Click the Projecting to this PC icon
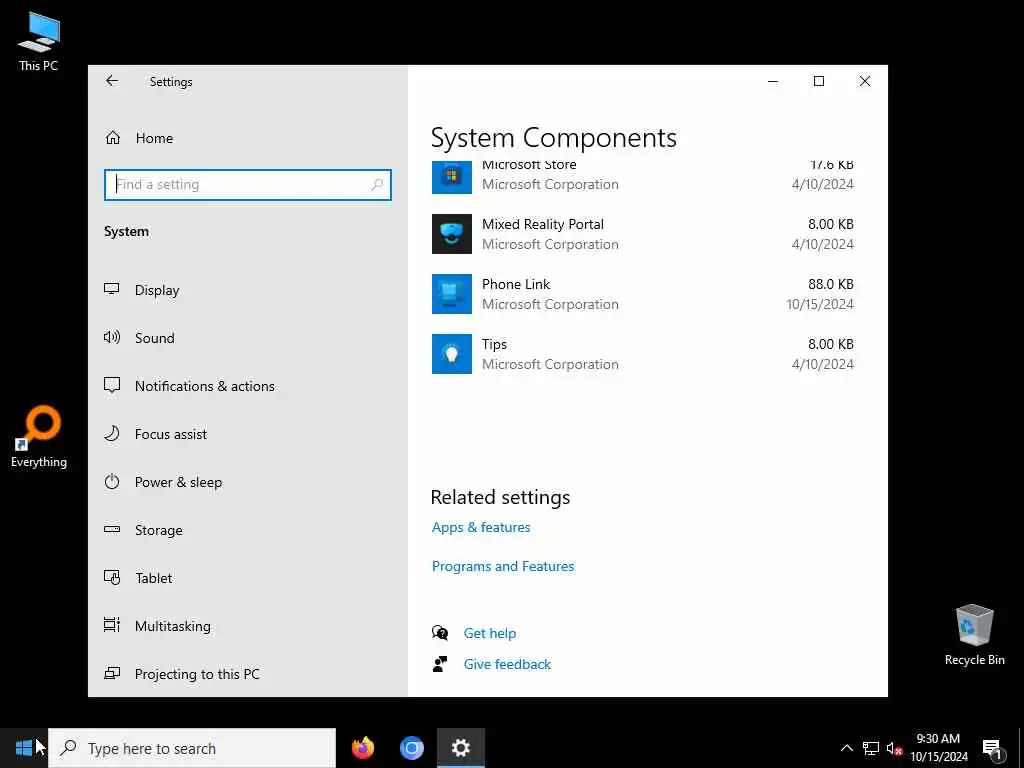1024x768 pixels. click(x=112, y=673)
